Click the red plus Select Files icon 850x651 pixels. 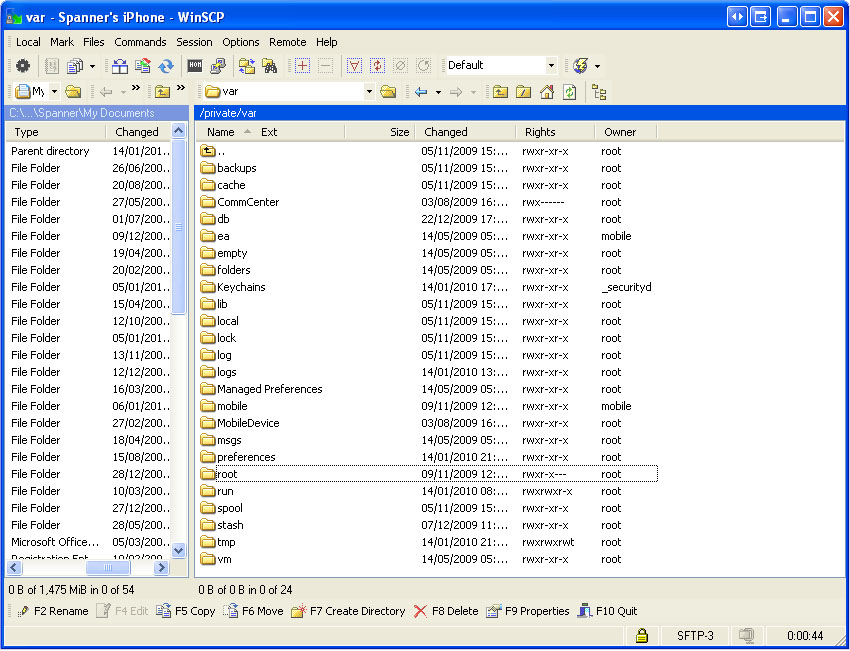click(302, 66)
